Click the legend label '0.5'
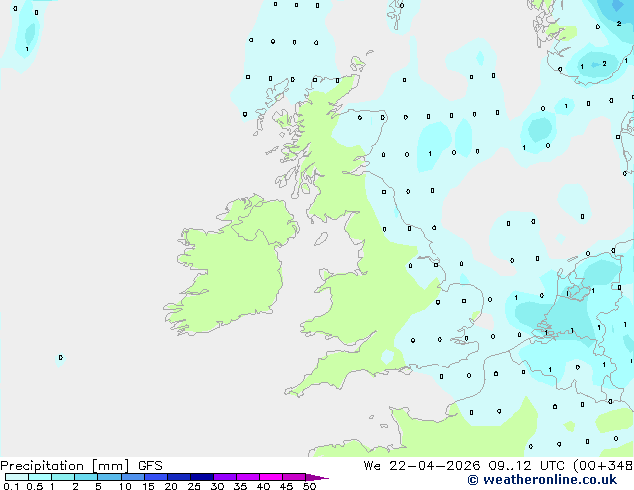 35,486
